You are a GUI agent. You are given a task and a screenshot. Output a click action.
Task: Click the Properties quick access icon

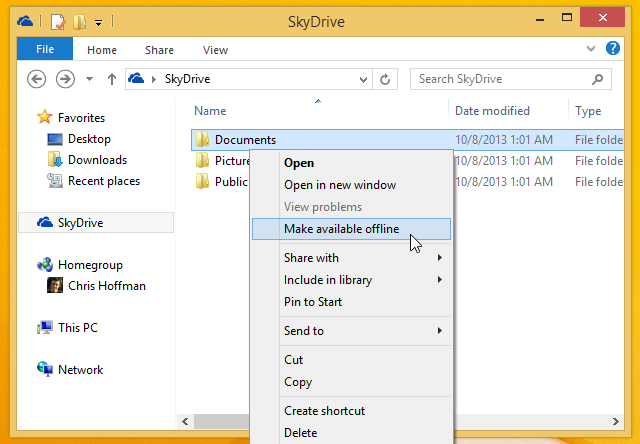[x=59, y=20]
